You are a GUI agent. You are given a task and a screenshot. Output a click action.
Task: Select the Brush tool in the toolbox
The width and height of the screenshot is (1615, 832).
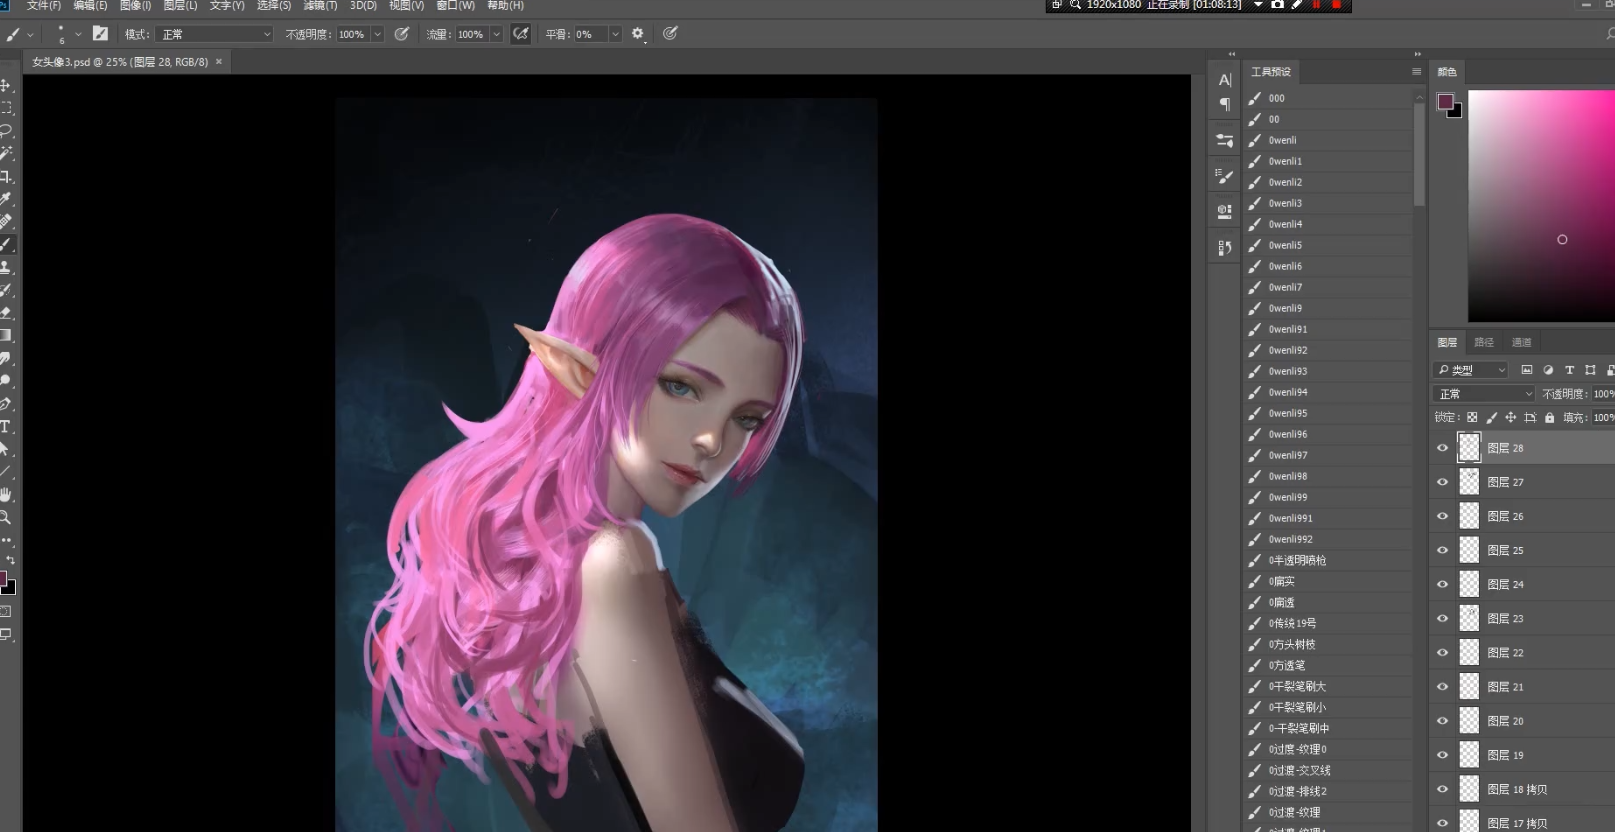coord(6,244)
